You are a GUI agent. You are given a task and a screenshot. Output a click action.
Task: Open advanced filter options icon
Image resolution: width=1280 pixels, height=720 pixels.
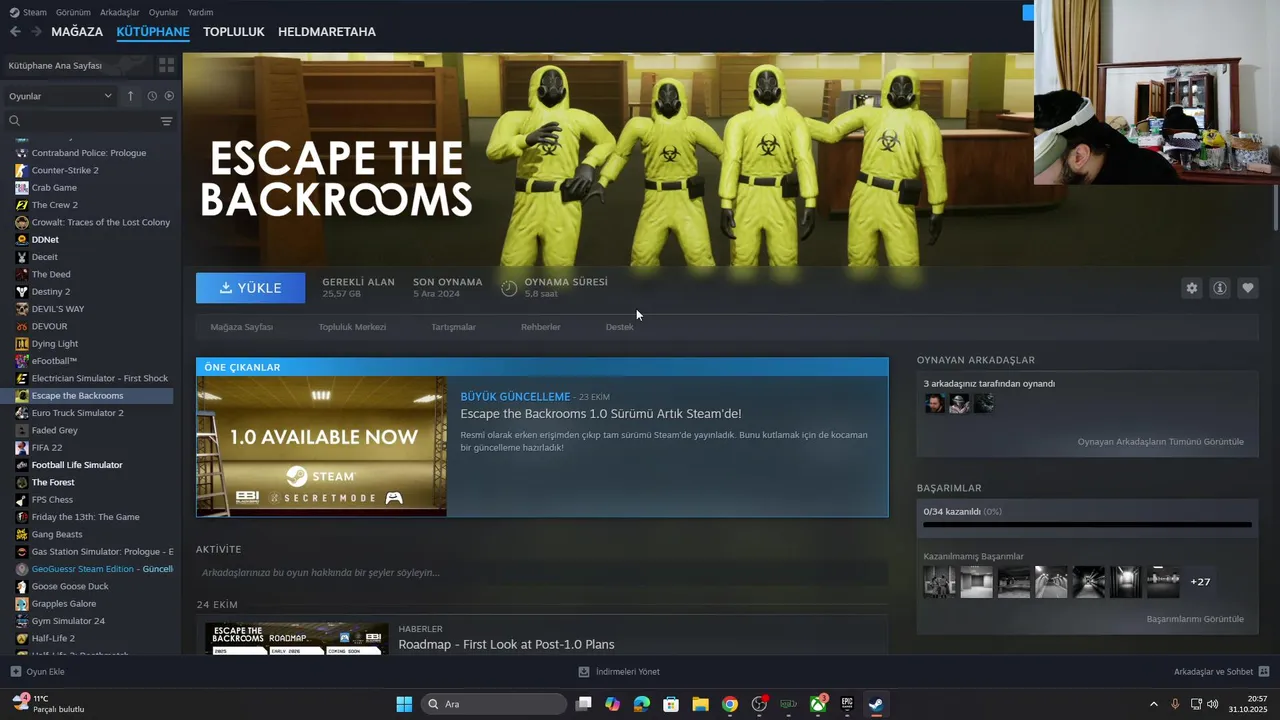166,121
